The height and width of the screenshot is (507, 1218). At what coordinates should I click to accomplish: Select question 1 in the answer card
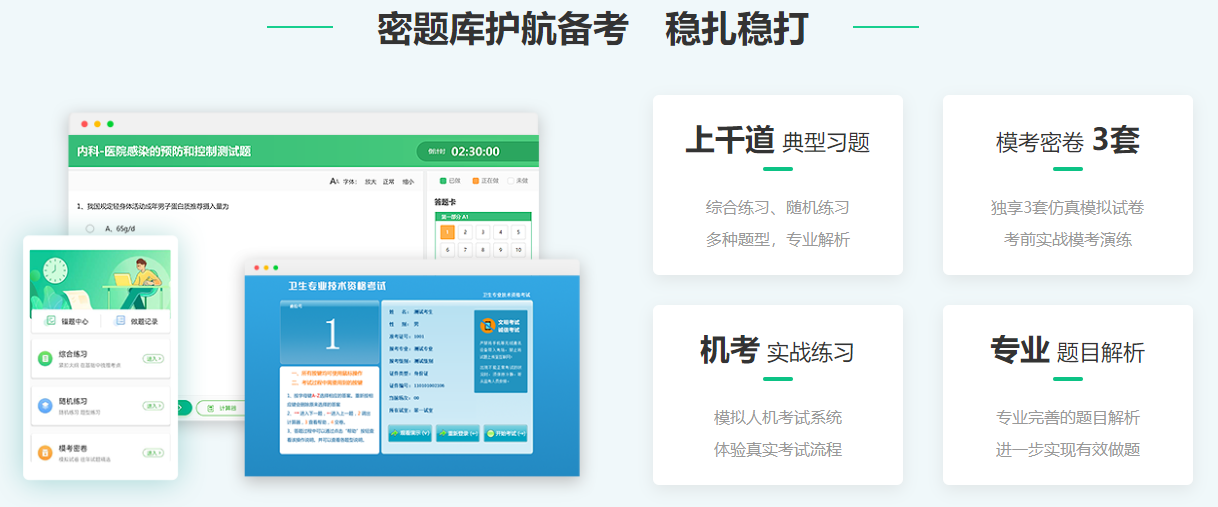447,232
